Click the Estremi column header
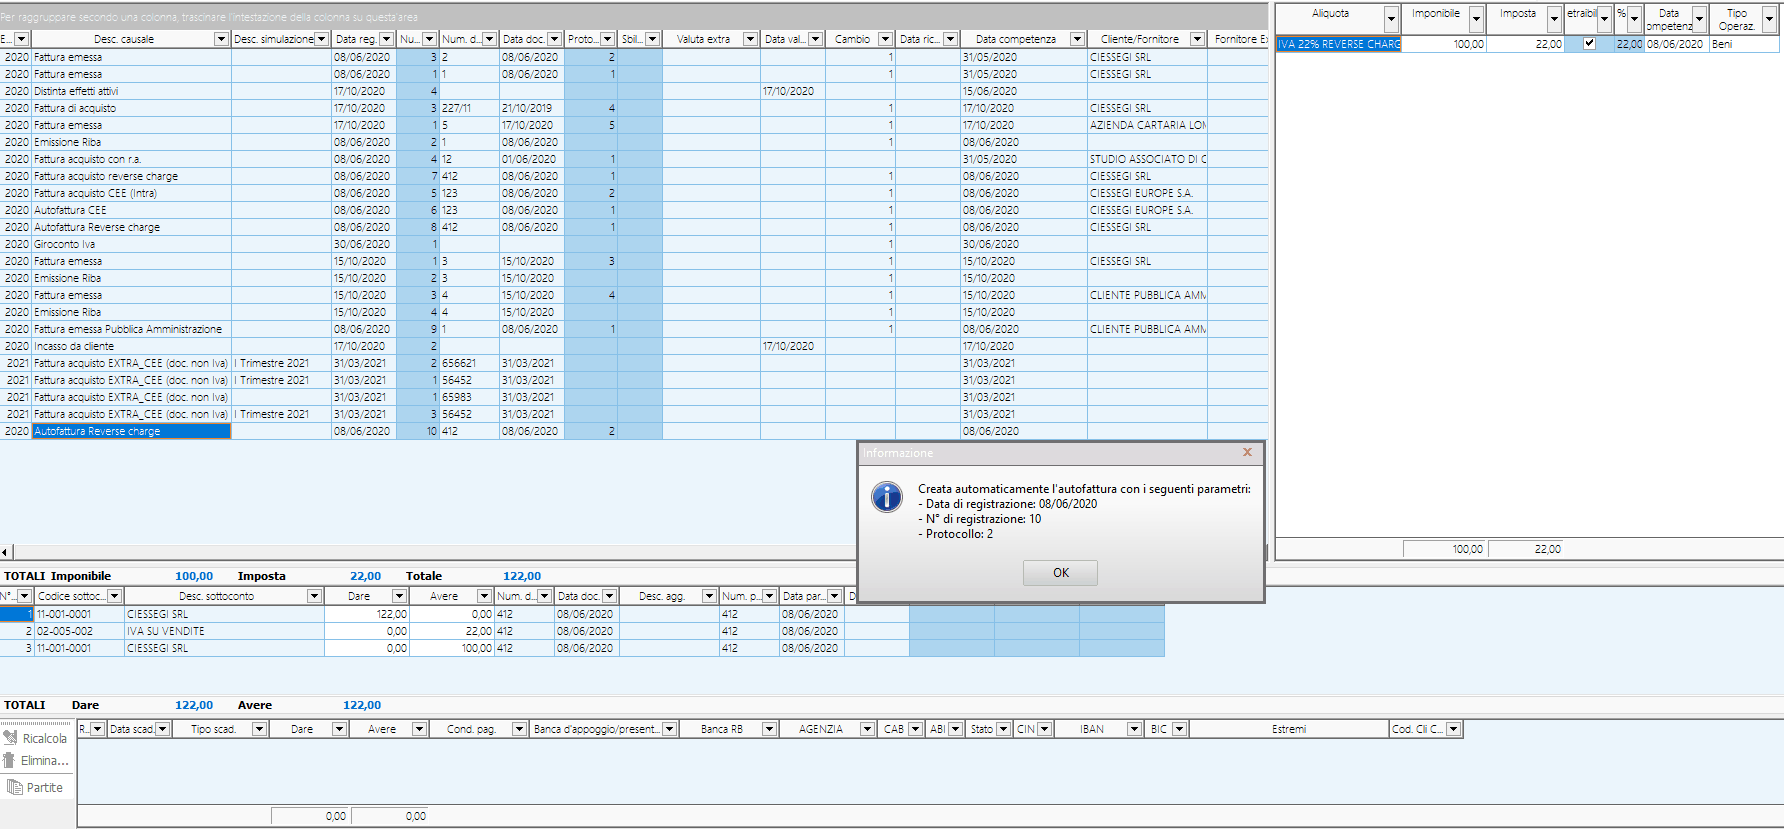The height and width of the screenshot is (830, 1784). click(x=1288, y=729)
